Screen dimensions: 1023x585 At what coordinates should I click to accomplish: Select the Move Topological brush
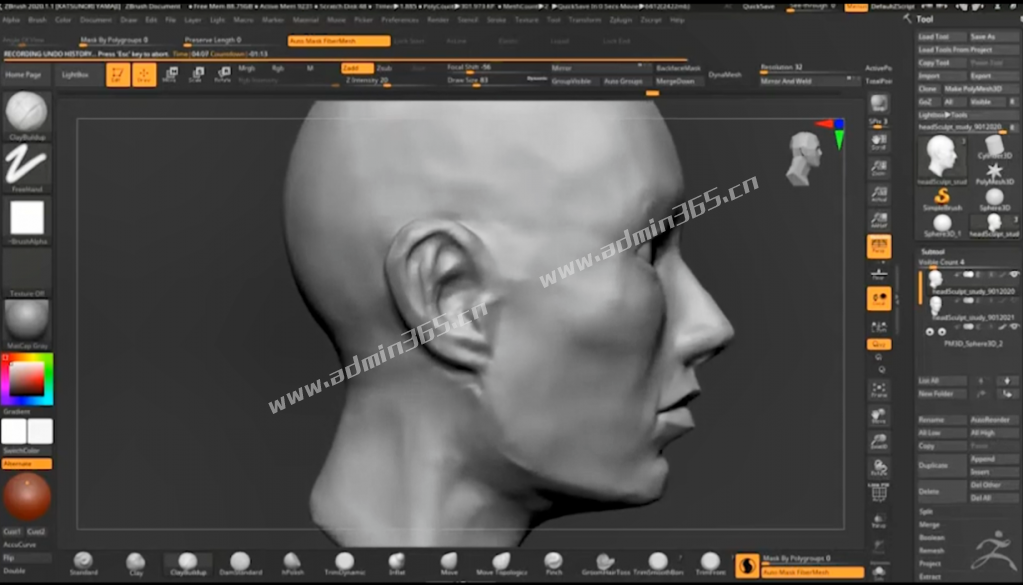(x=501, y=563)
